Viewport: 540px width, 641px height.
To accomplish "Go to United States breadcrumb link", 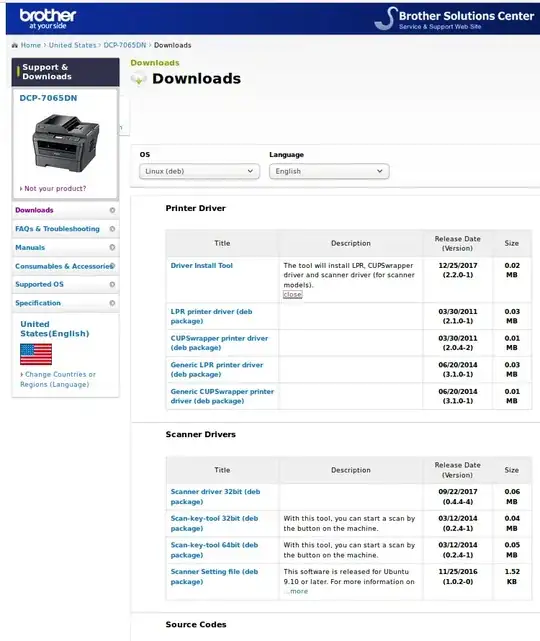I will [x=72, y=45].
